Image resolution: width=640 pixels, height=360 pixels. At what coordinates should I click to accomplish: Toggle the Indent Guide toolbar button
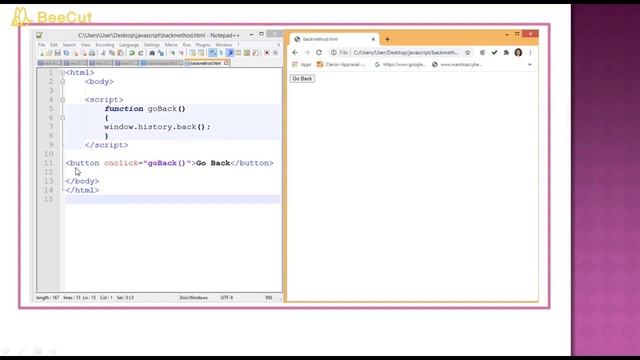coord(230,53)
